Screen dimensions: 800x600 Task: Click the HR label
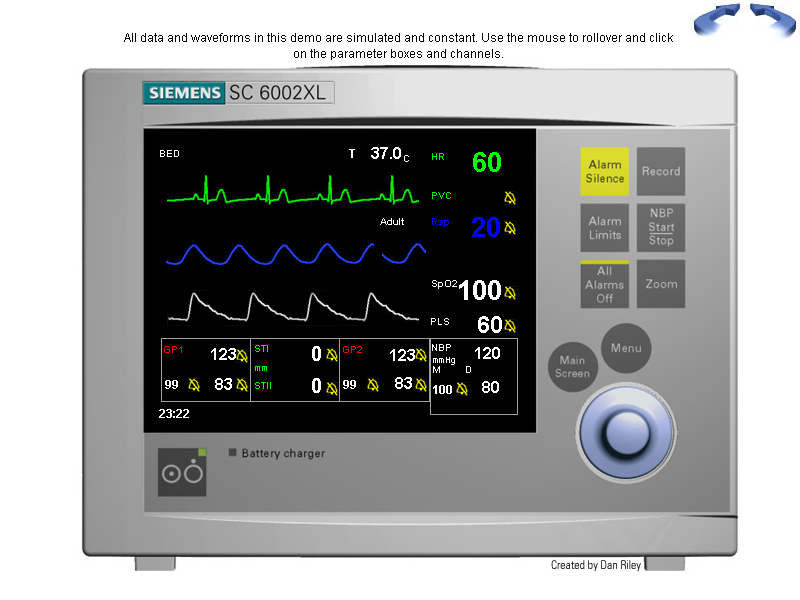tap(438, 157)
